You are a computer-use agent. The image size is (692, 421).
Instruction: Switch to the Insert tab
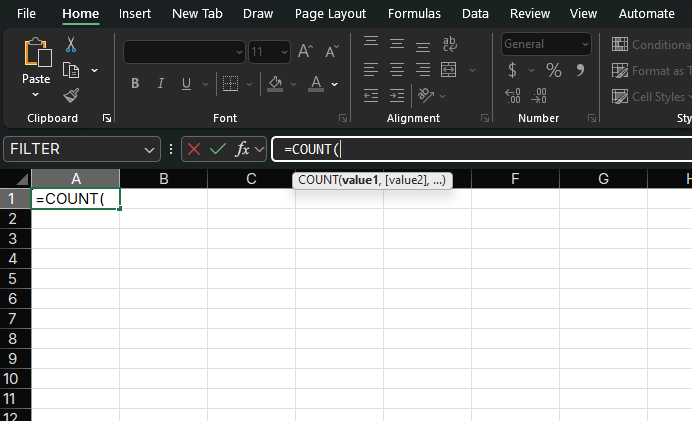point(135,14)
